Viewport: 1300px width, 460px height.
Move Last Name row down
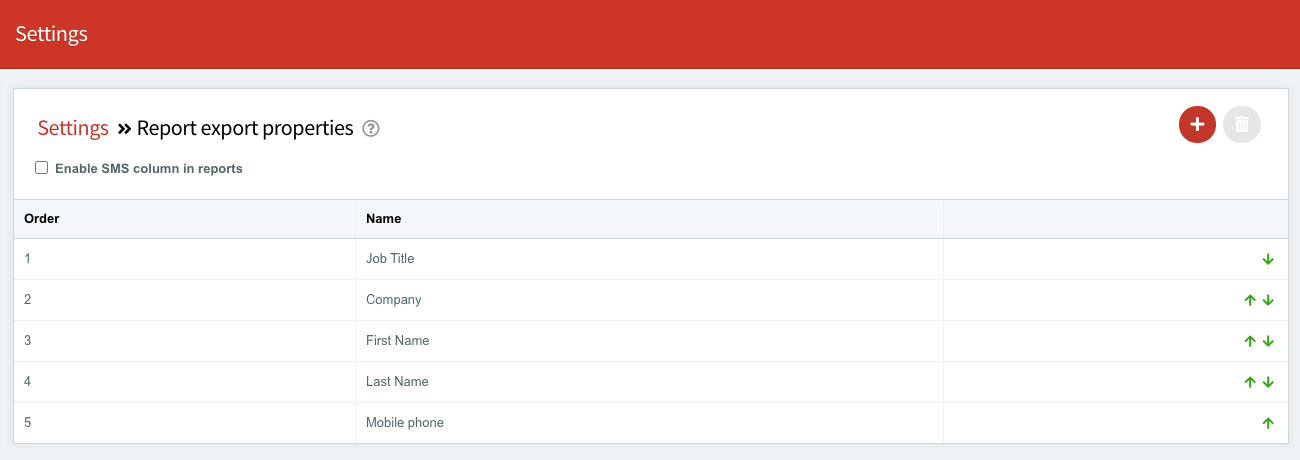coord(1268,382)
